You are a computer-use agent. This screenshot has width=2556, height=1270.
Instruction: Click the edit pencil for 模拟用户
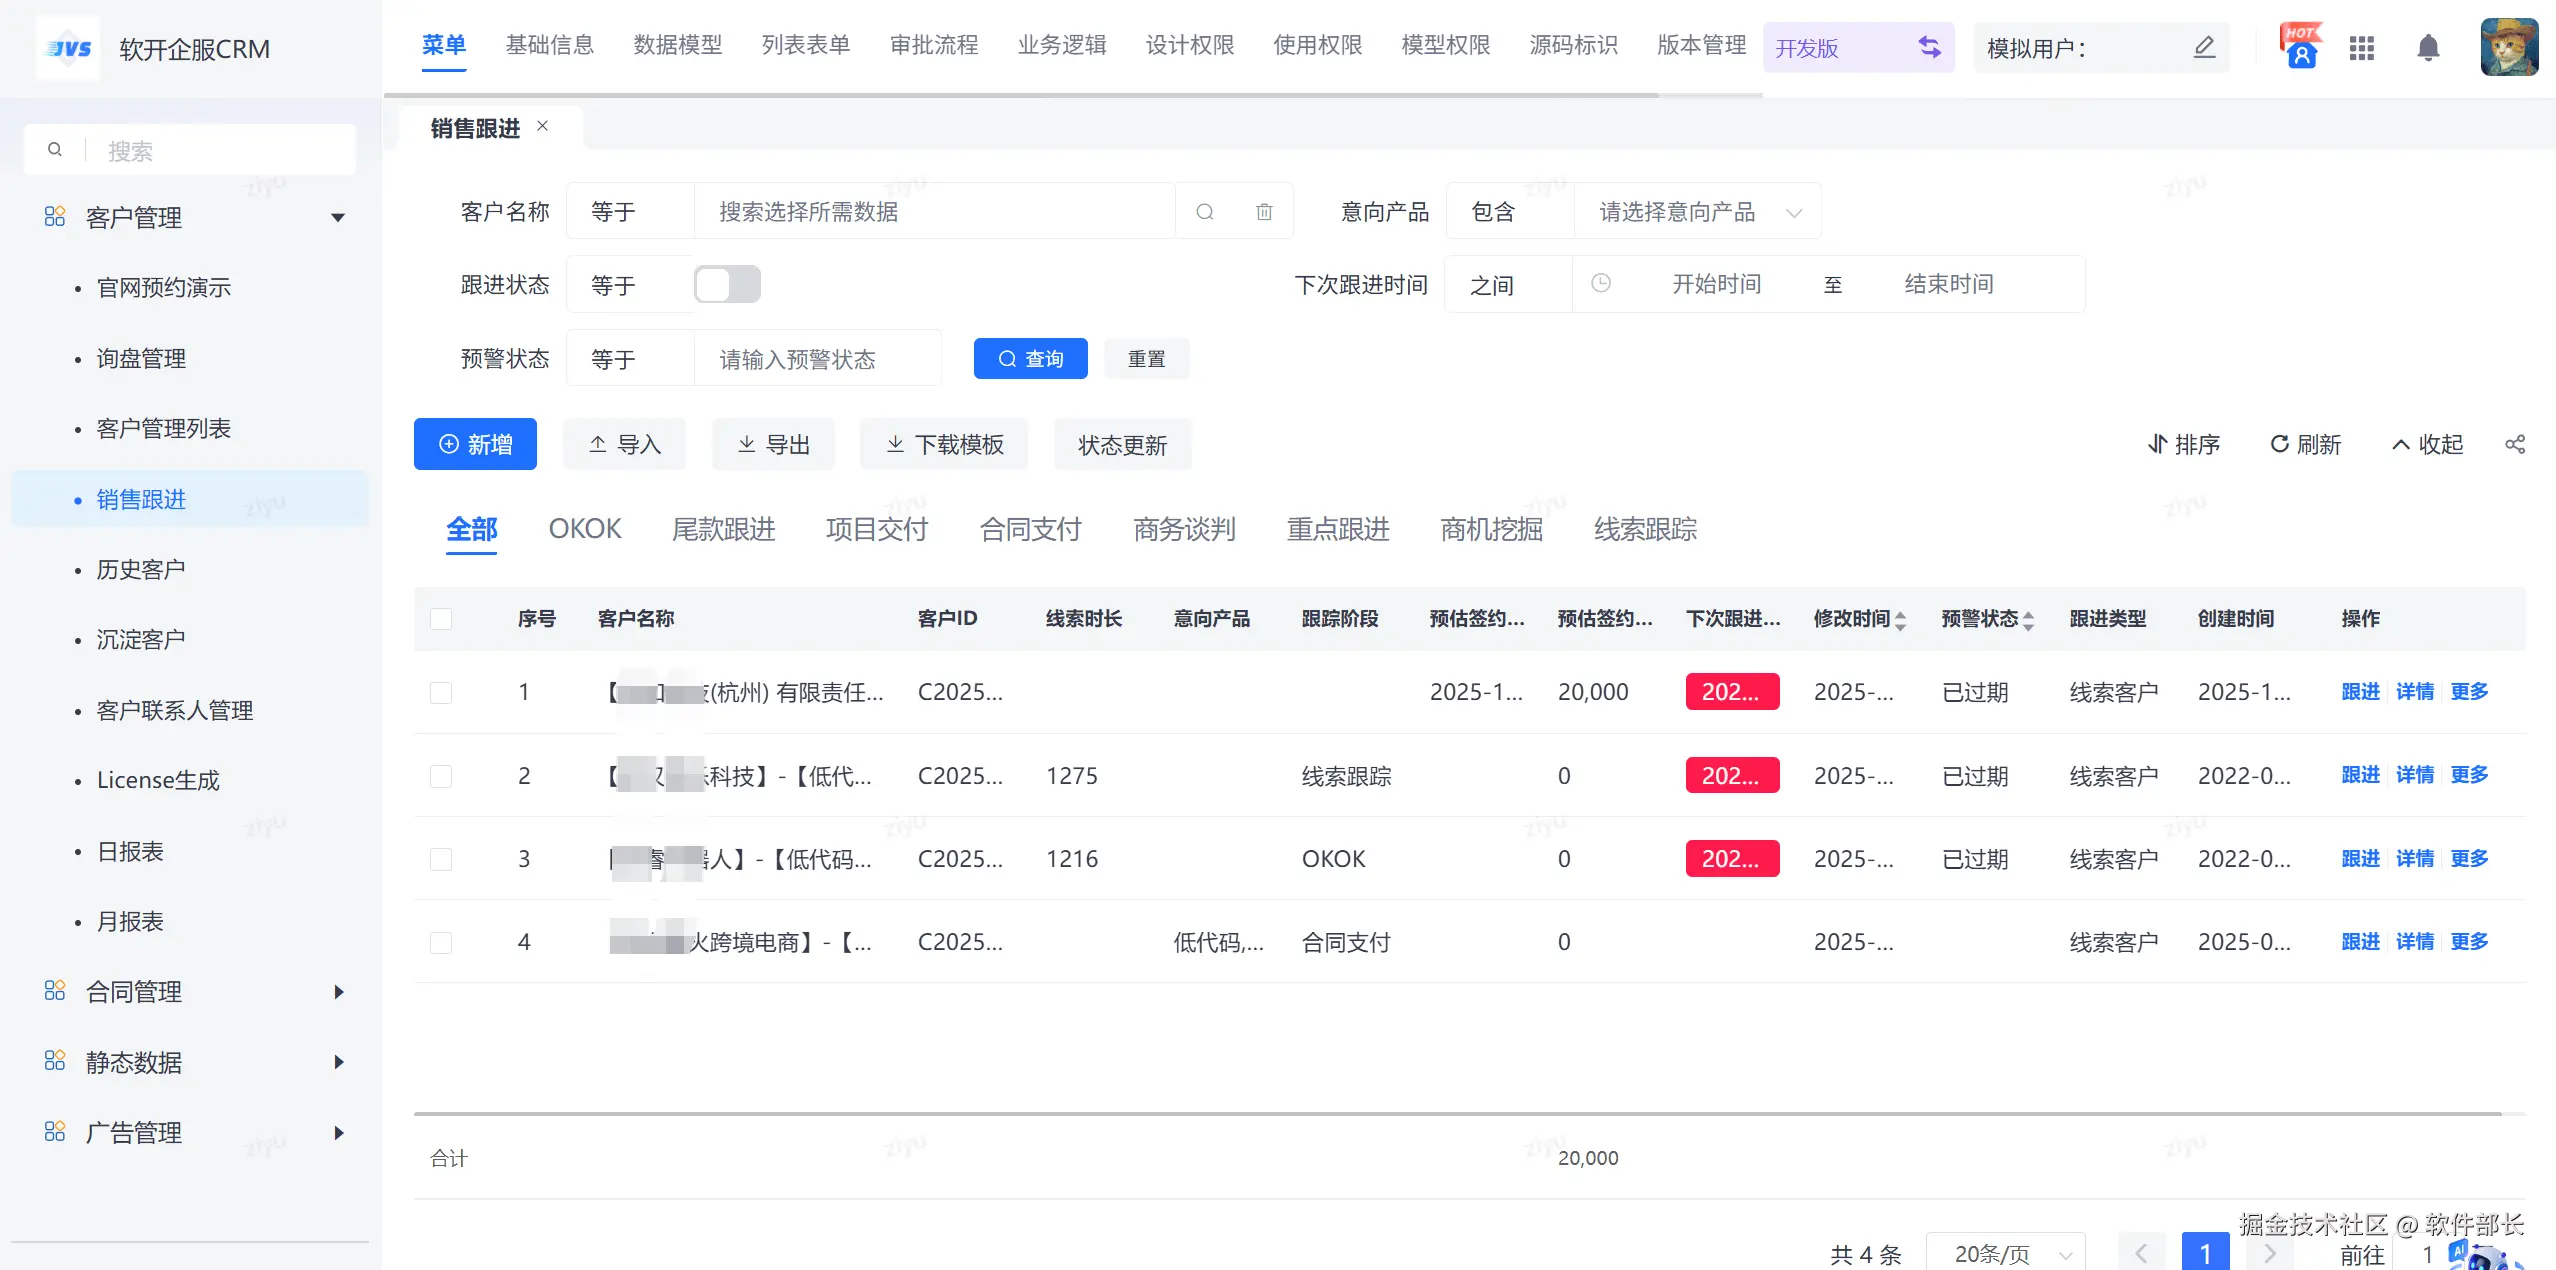2204,47
